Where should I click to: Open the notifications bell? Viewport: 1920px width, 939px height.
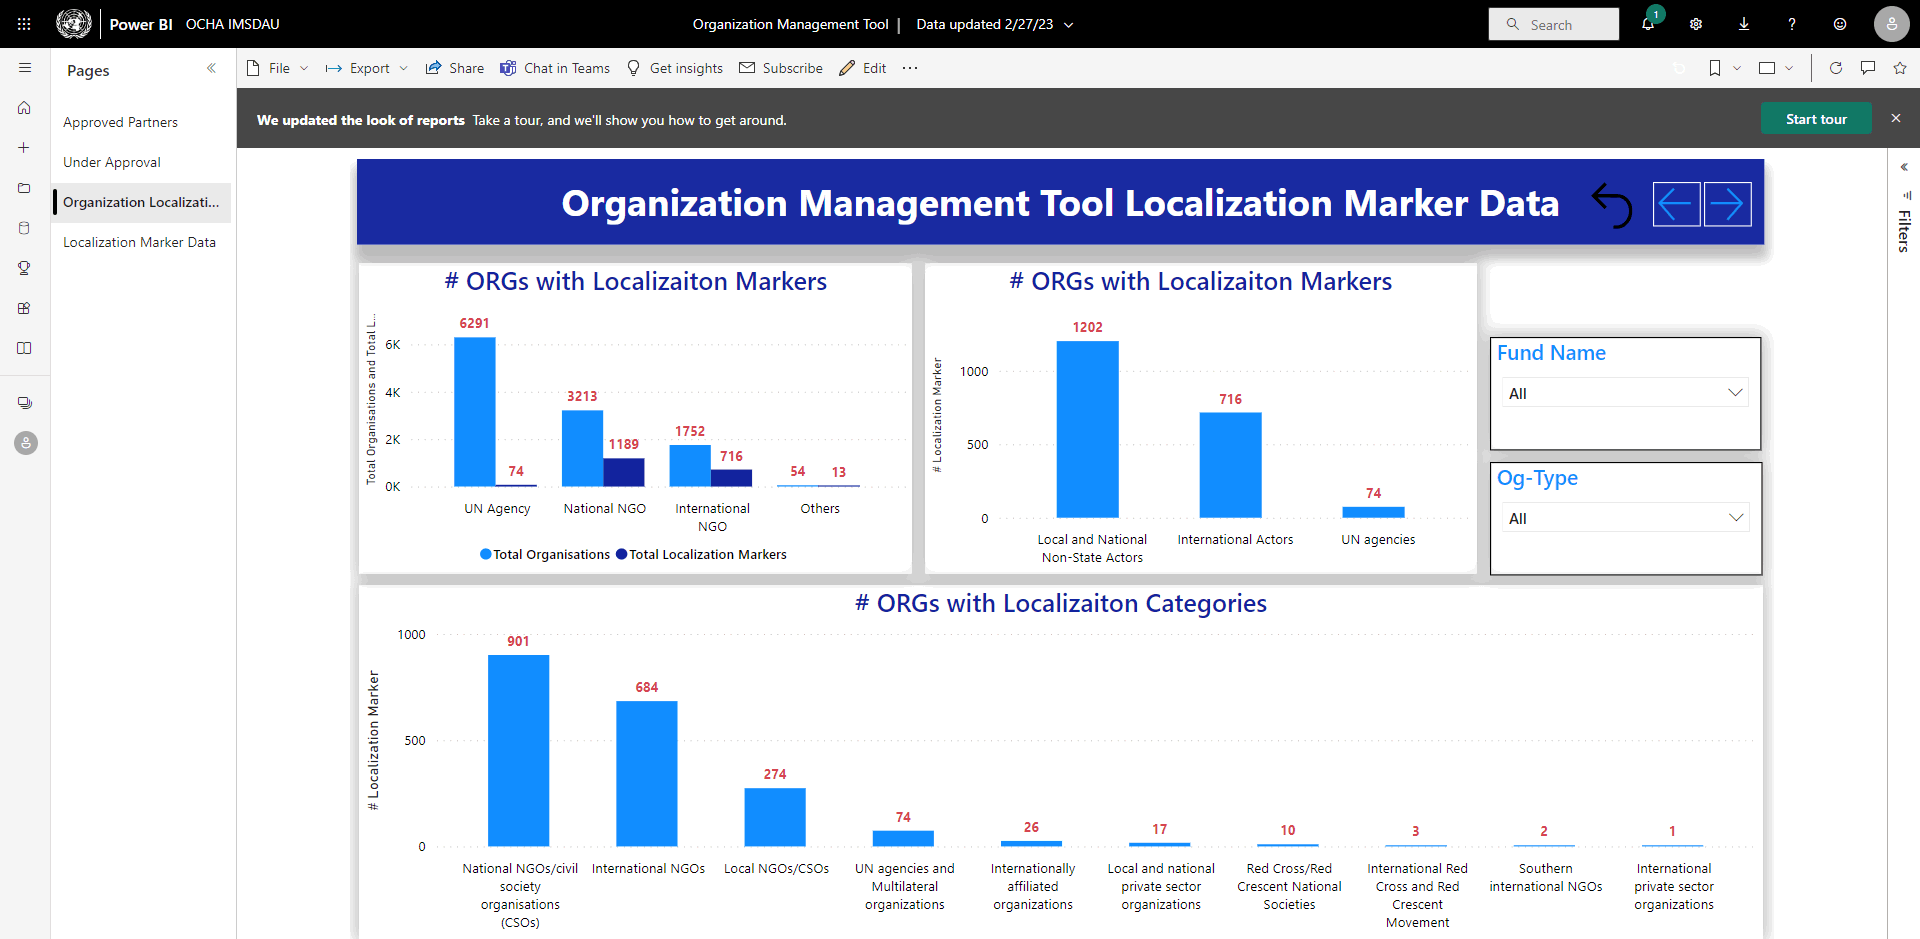(x=1648, y=24)
